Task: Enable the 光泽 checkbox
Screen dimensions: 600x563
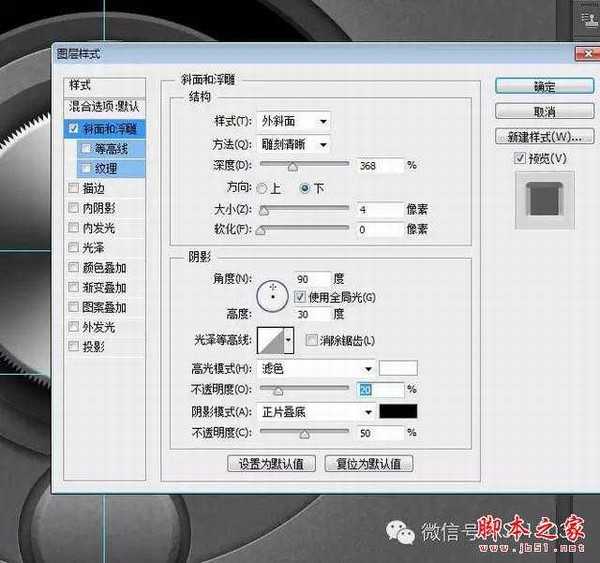Action: point(73,247)
